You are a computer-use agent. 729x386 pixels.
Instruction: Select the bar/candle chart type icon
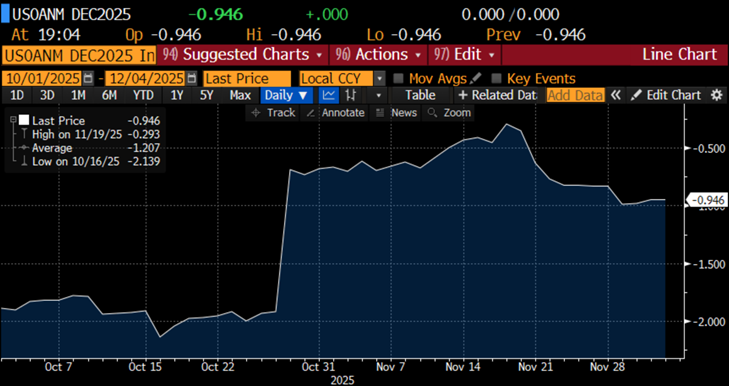351,95
